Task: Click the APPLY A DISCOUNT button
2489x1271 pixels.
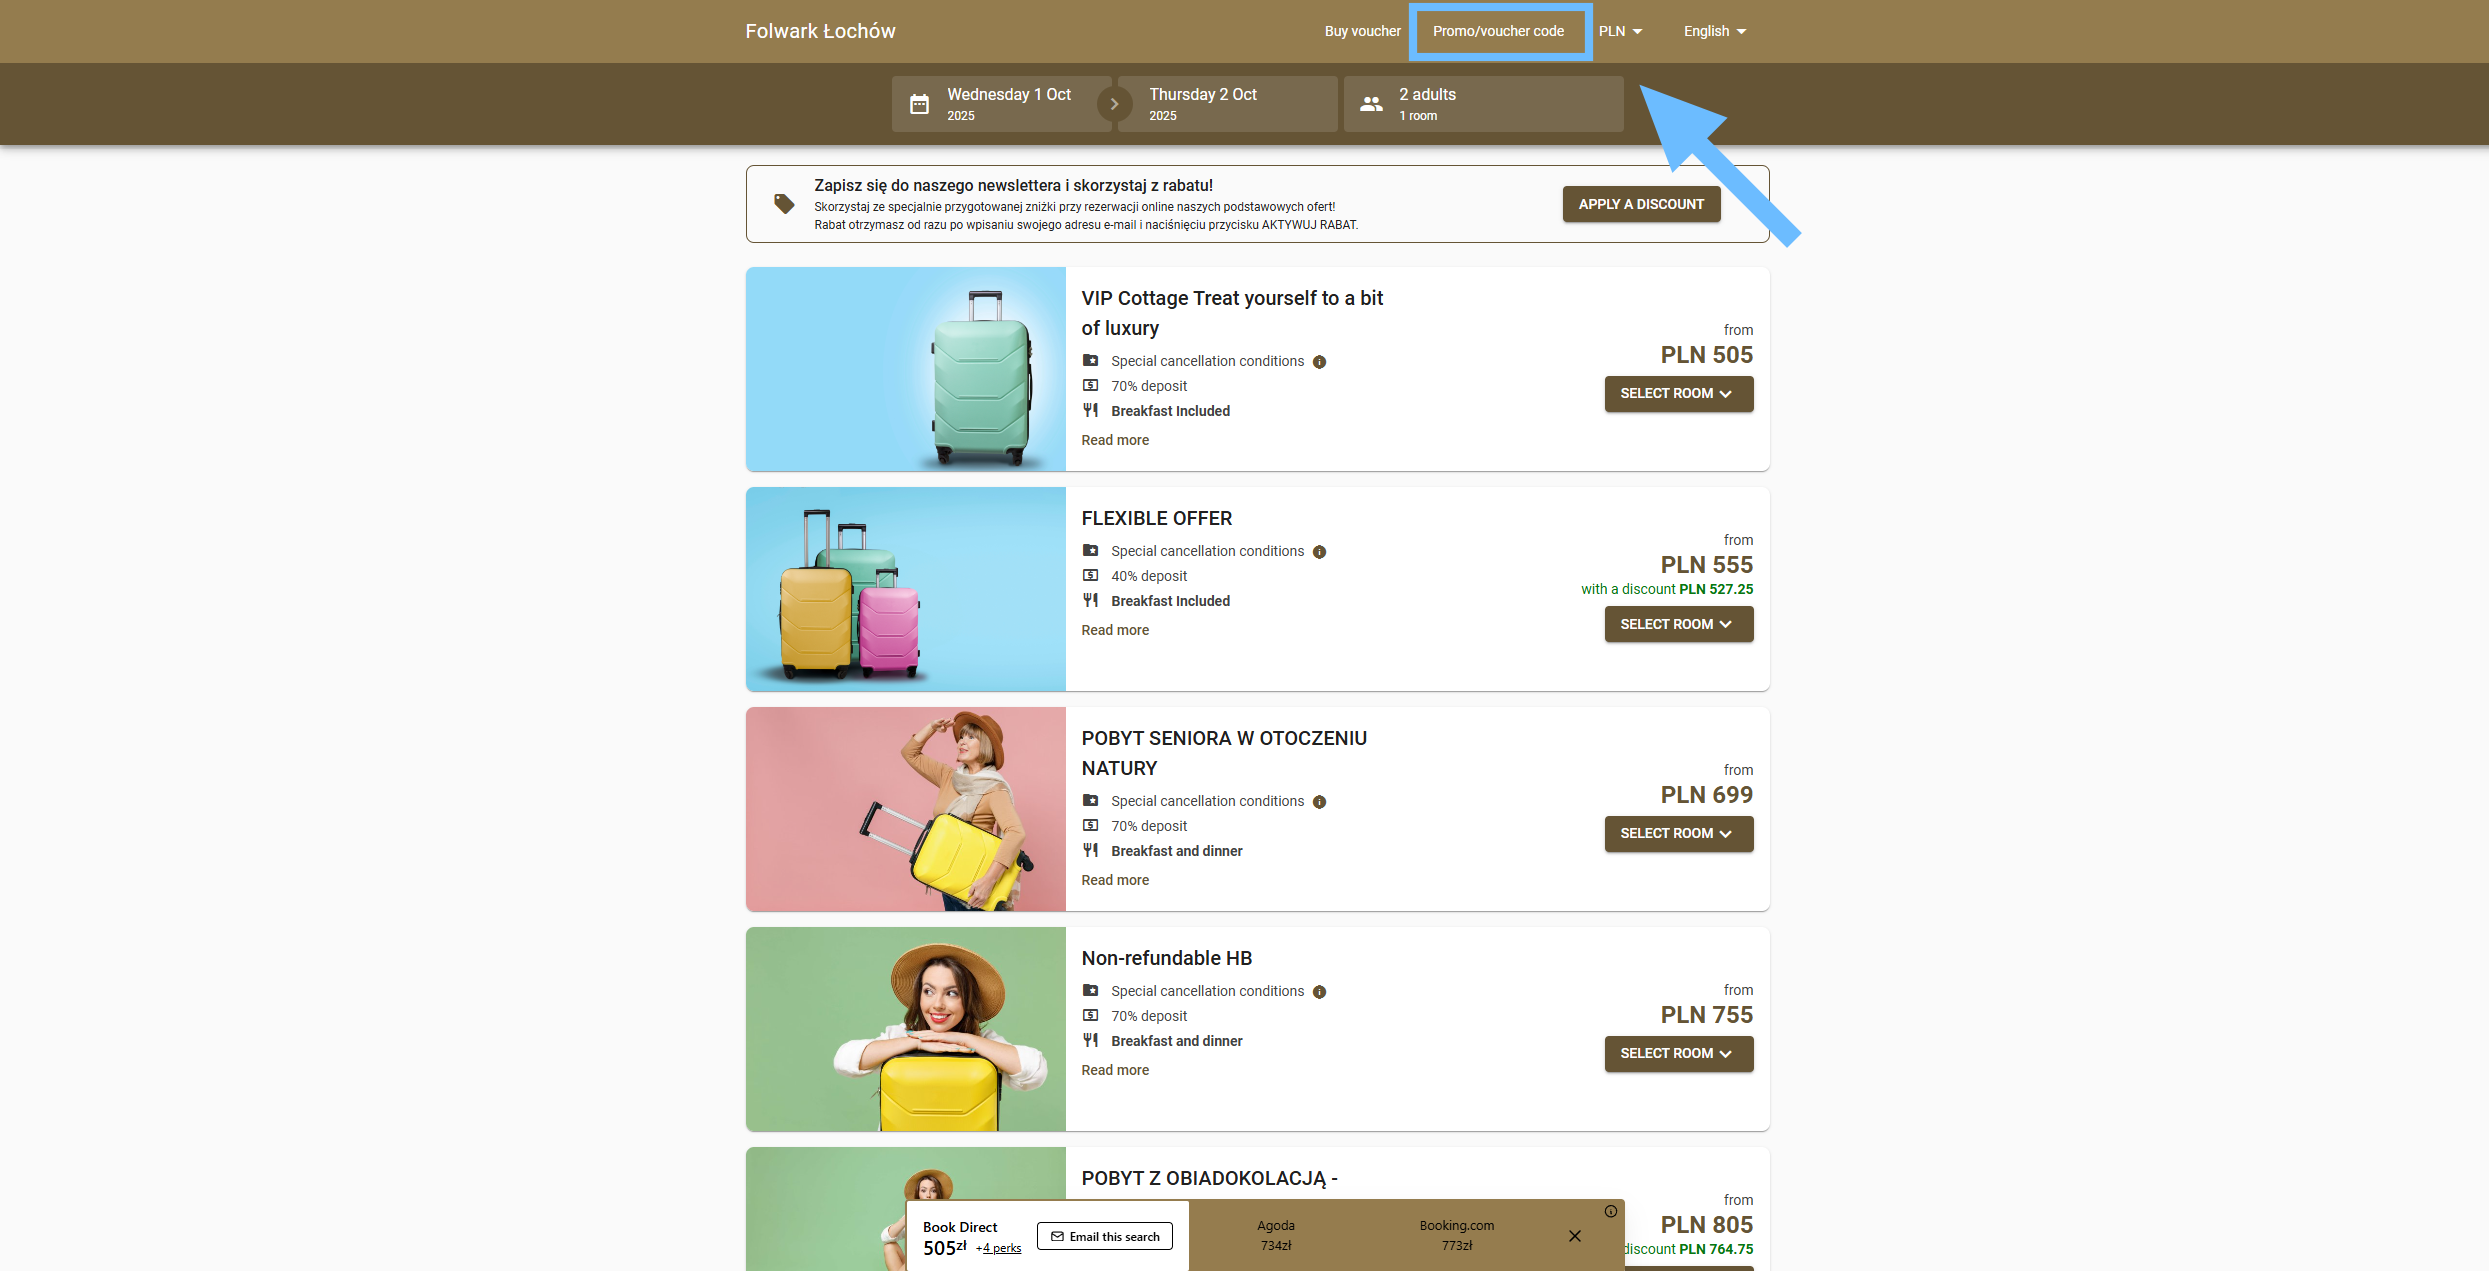Action: tap(1641, 204)
